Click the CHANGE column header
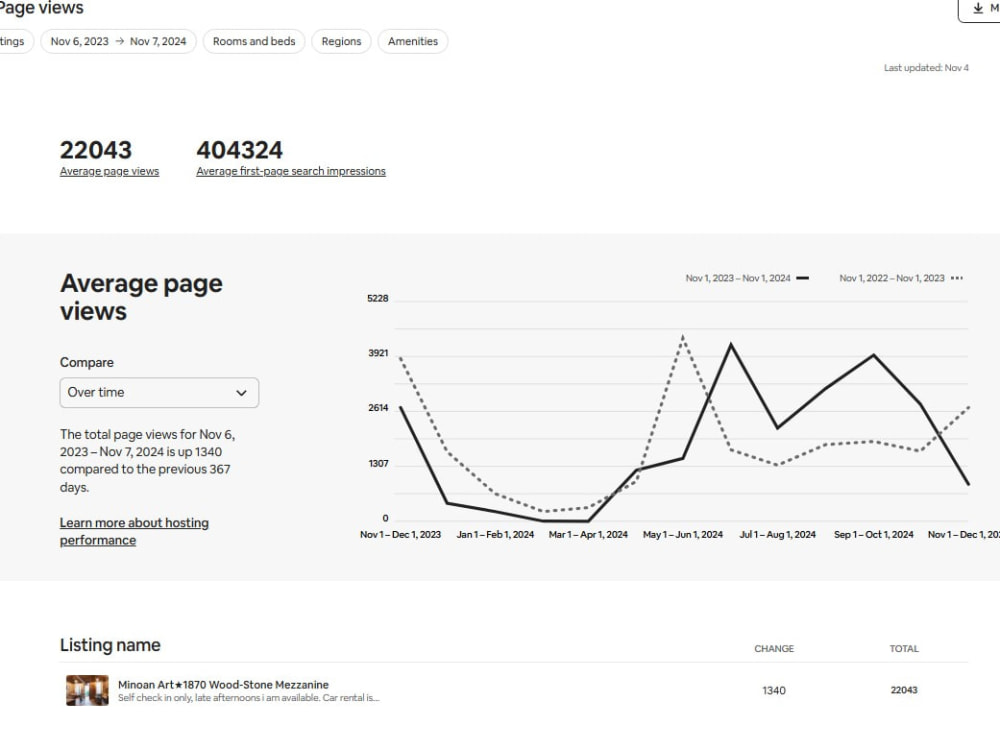The width and height of the screenshot is (1000, 750). pyautogui.click(x=774, y=649)
